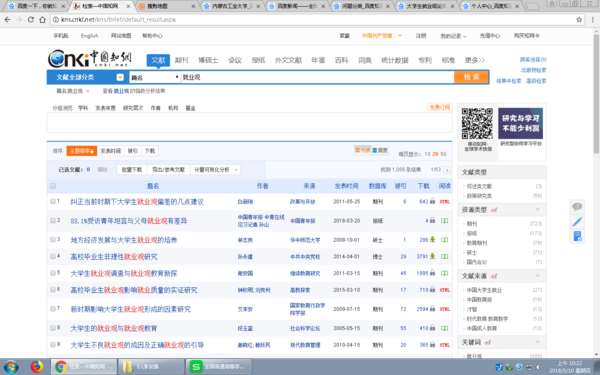Click the search keyword input field
This screenshot has height=375, width=600.
coord(317,77)
